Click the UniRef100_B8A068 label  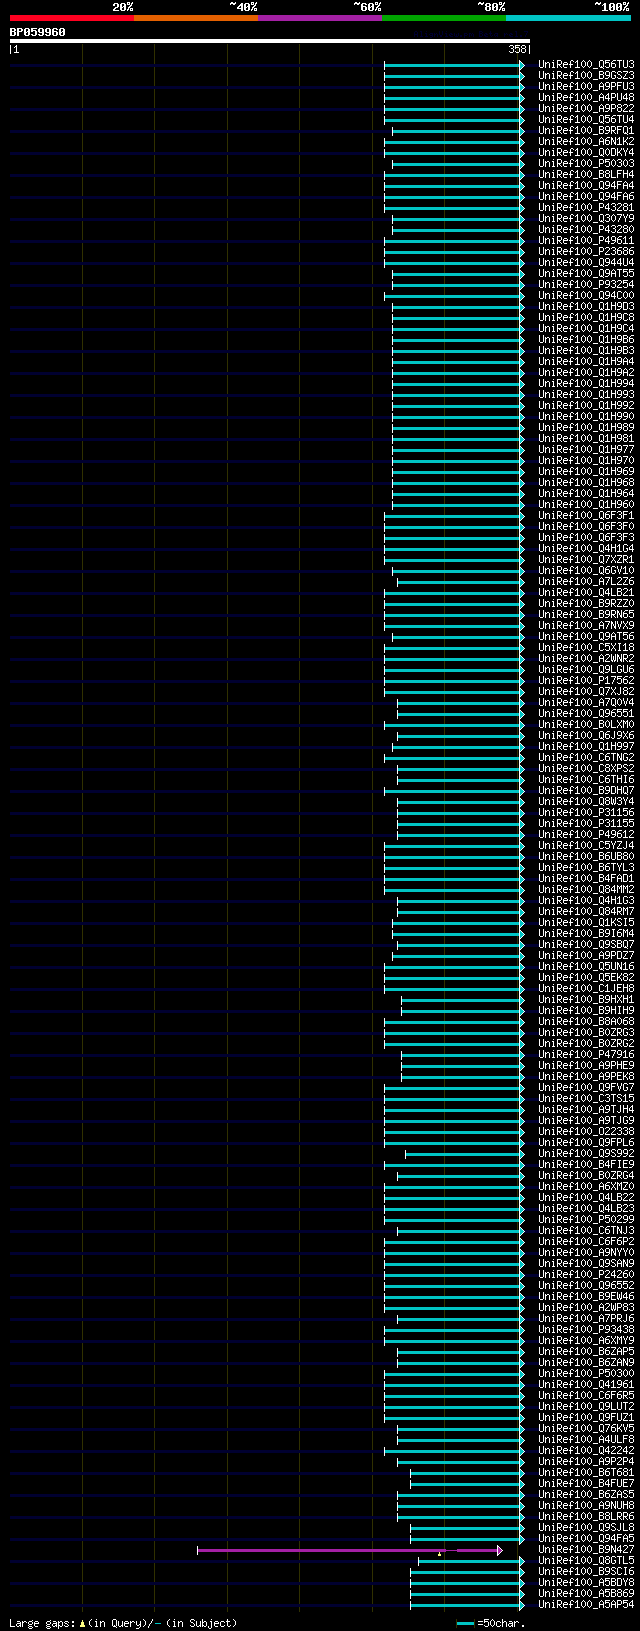(x=586, y=1021)
